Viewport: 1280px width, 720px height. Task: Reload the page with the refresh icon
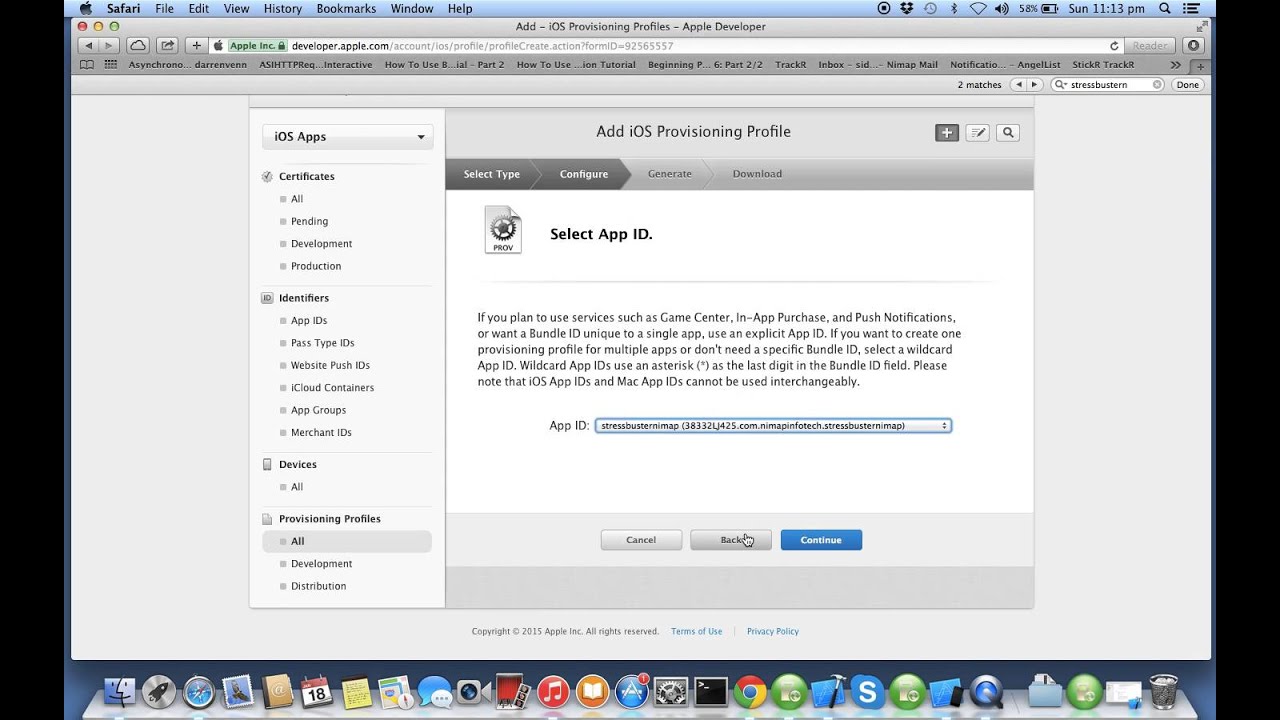pyautogui.click(x=1114, y=46)
